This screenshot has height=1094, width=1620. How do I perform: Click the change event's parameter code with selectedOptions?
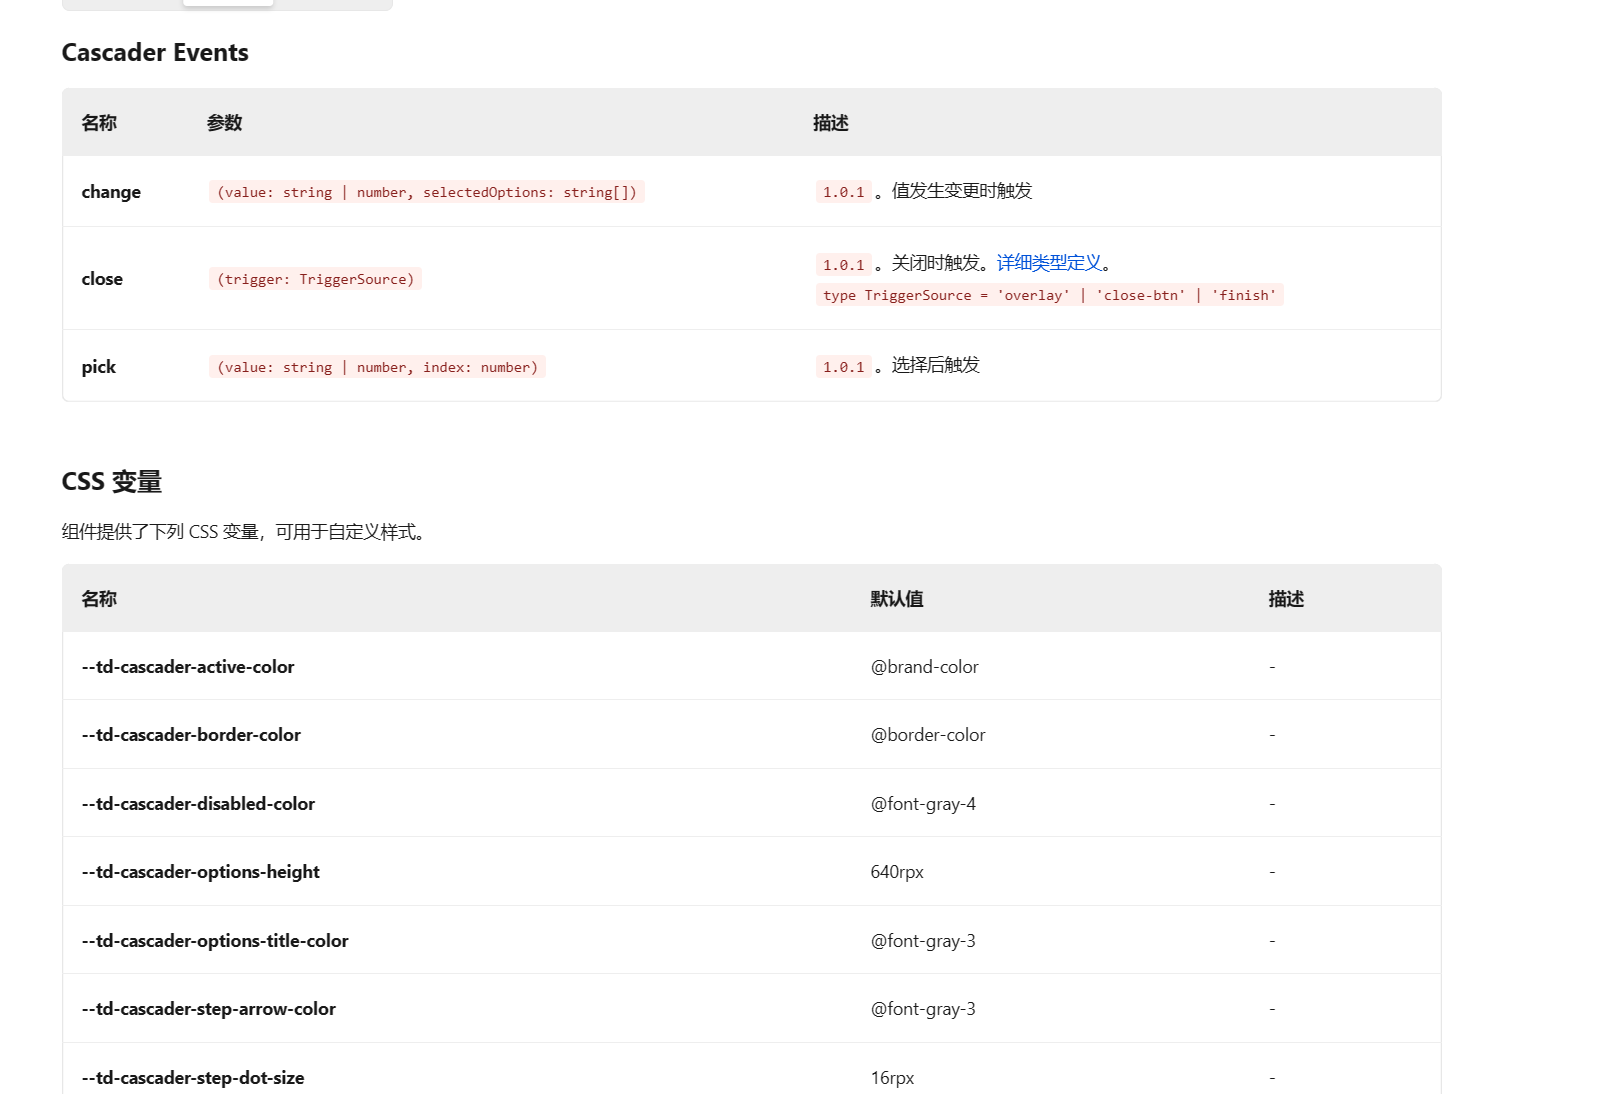(x=427, y=192)
